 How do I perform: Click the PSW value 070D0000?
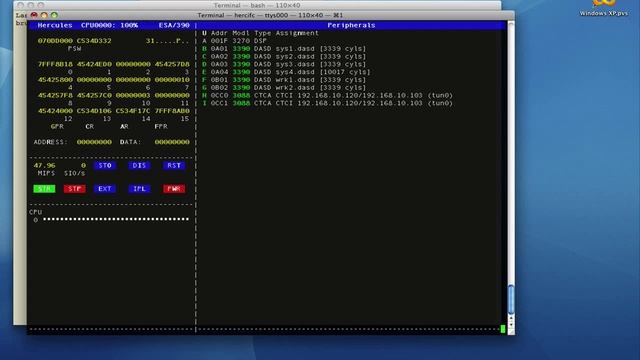pos(55,41)
